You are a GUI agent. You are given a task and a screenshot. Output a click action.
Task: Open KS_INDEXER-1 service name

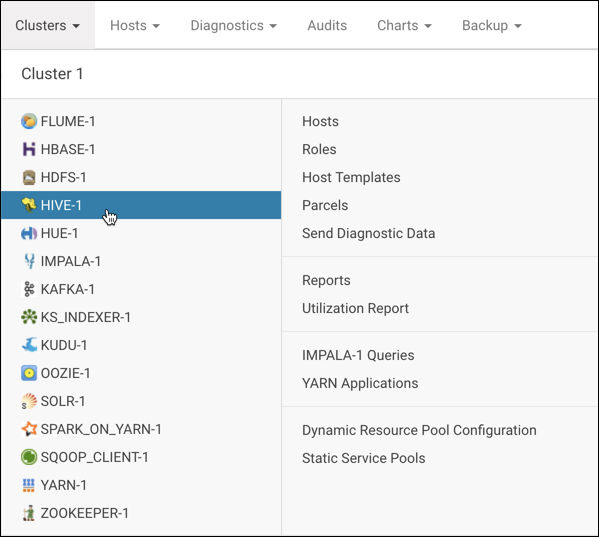pos(86,317)
